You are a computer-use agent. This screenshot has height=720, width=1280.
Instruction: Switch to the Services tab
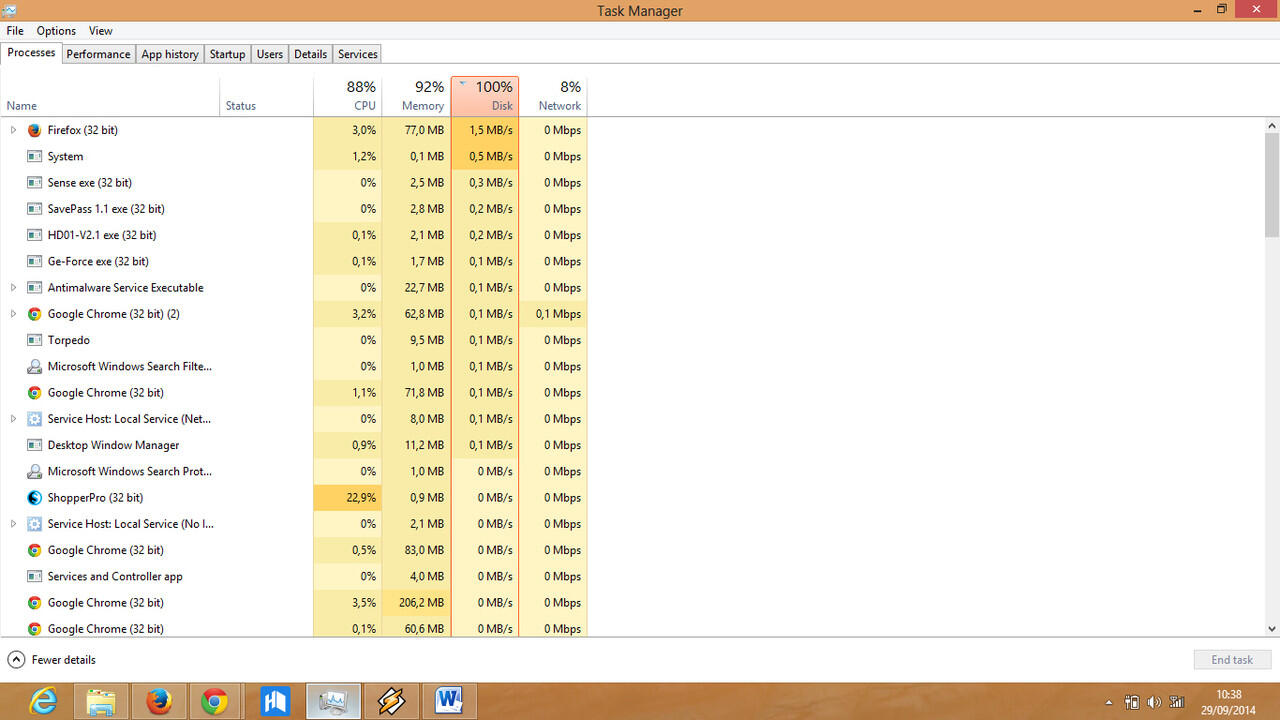coord(357,54)
